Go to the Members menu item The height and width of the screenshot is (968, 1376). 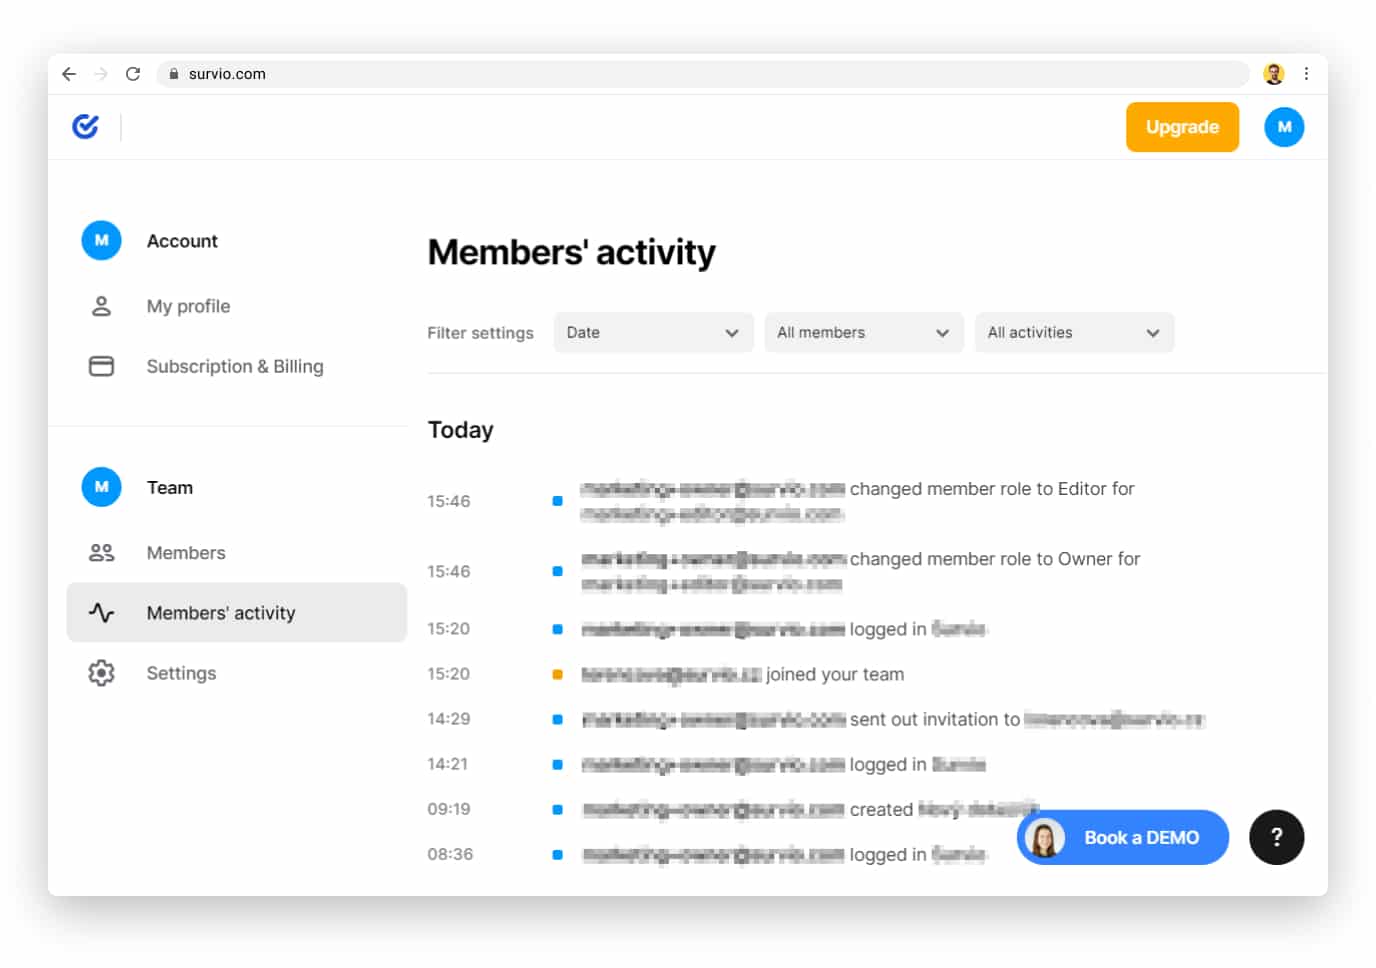186,553
